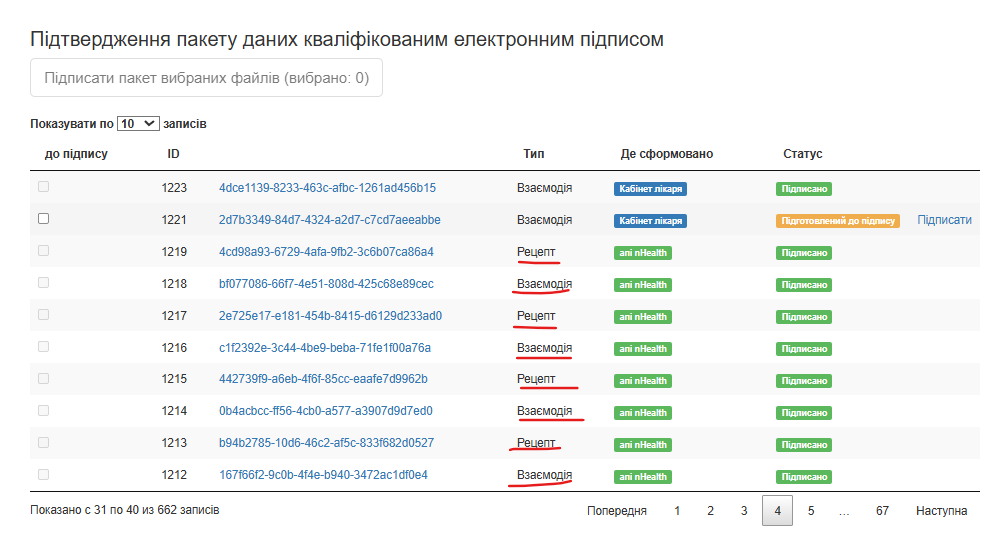Image resolution: width=984 pixels, height=533 pixels.
Task: Click the 'Підписати' link for record 1221
Action: pos(944,220)
